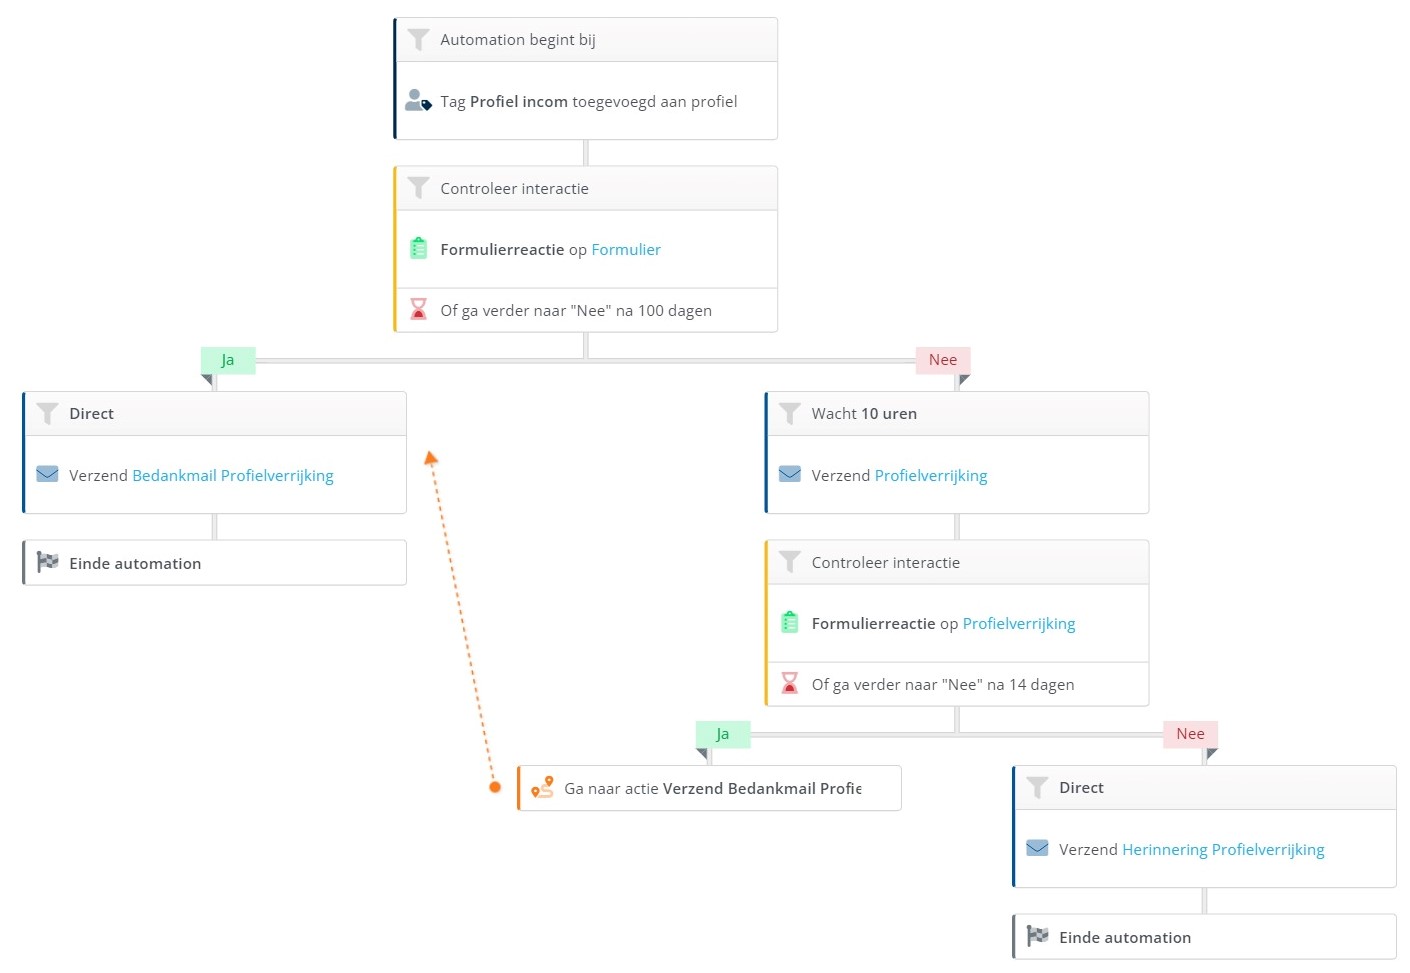Viewport: 1410px width, 973px height.
Task: Select the red Nee branch label under first check
Action: click(943, 360)
